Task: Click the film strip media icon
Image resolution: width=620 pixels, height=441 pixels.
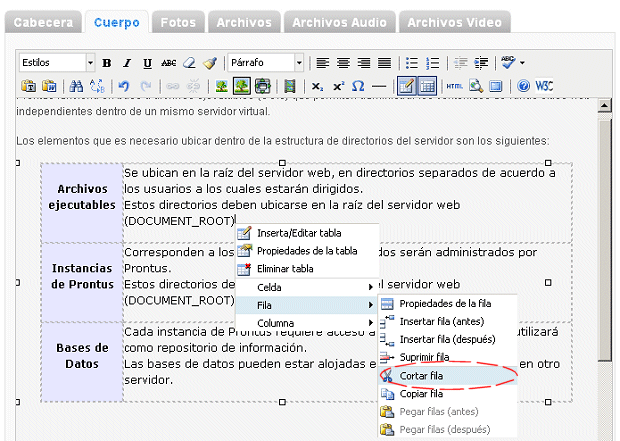Action: (x=290, y=86)
